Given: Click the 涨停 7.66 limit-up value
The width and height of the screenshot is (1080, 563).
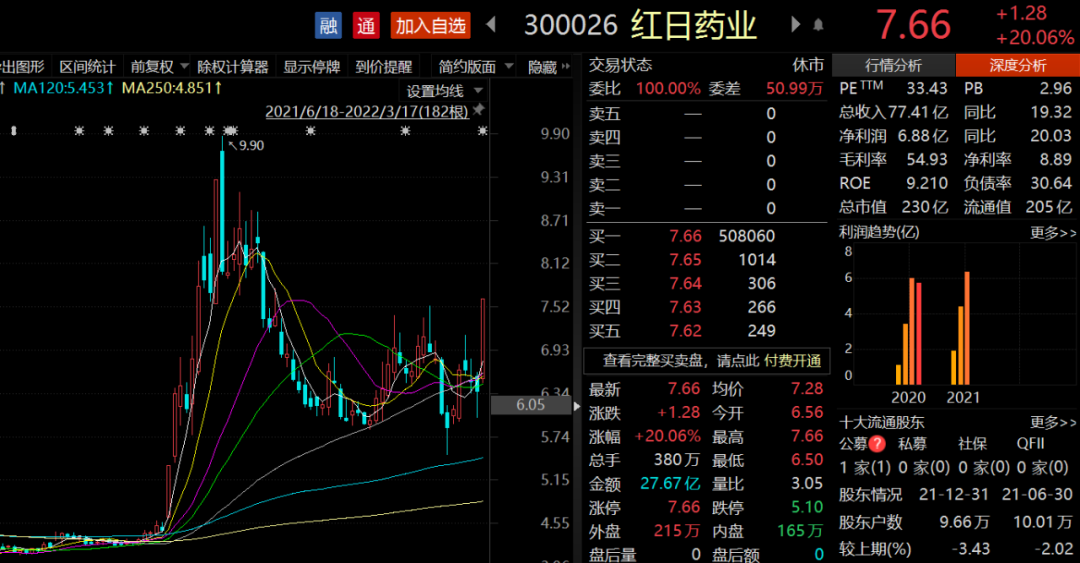Looking at the screenshot, I should pyautogui.click(x=683, y=507).
